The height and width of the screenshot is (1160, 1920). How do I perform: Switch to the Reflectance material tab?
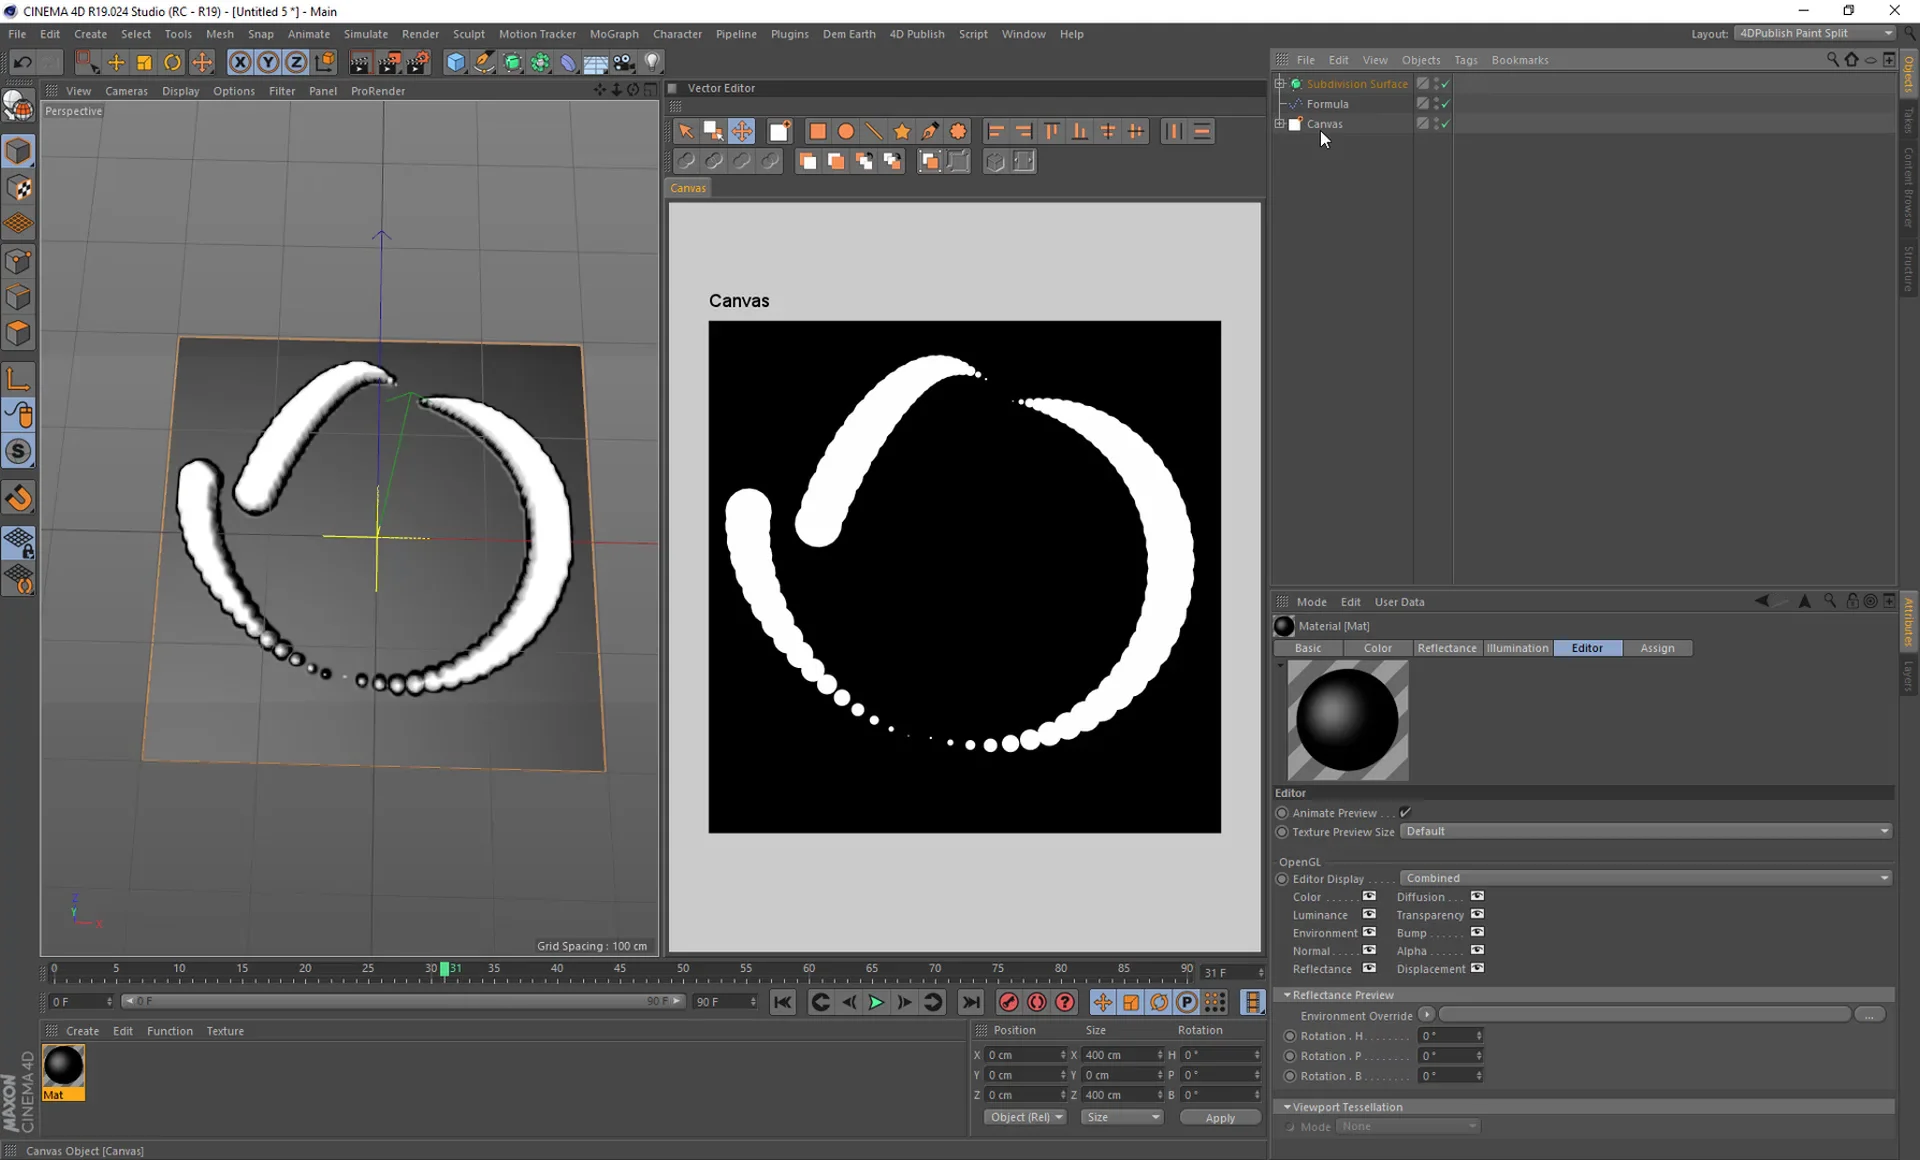click(x=1446, y=648)
